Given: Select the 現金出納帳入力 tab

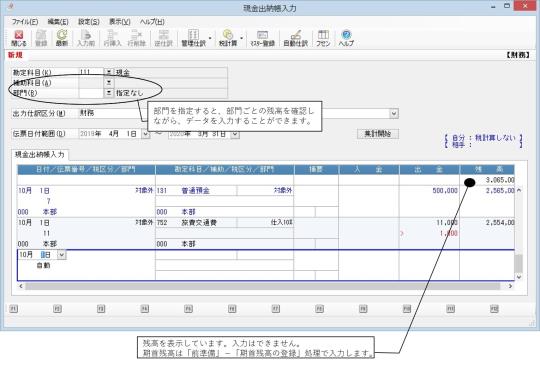Looking at the screenshot, I should pos(40,155).
